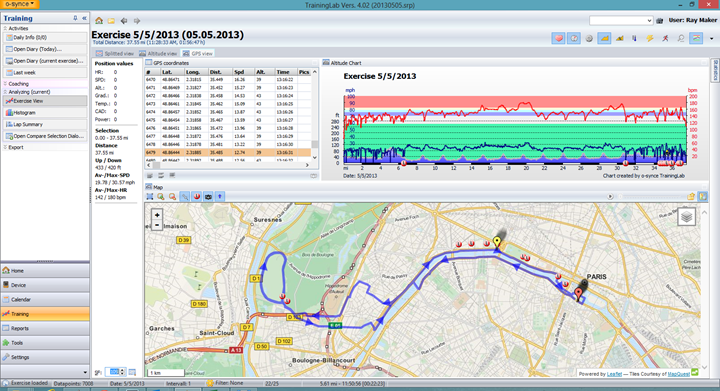The height and width of the screenshot is (391, 720).
Task: Toggle the colored zones display icon
Action: pos(696,39)
